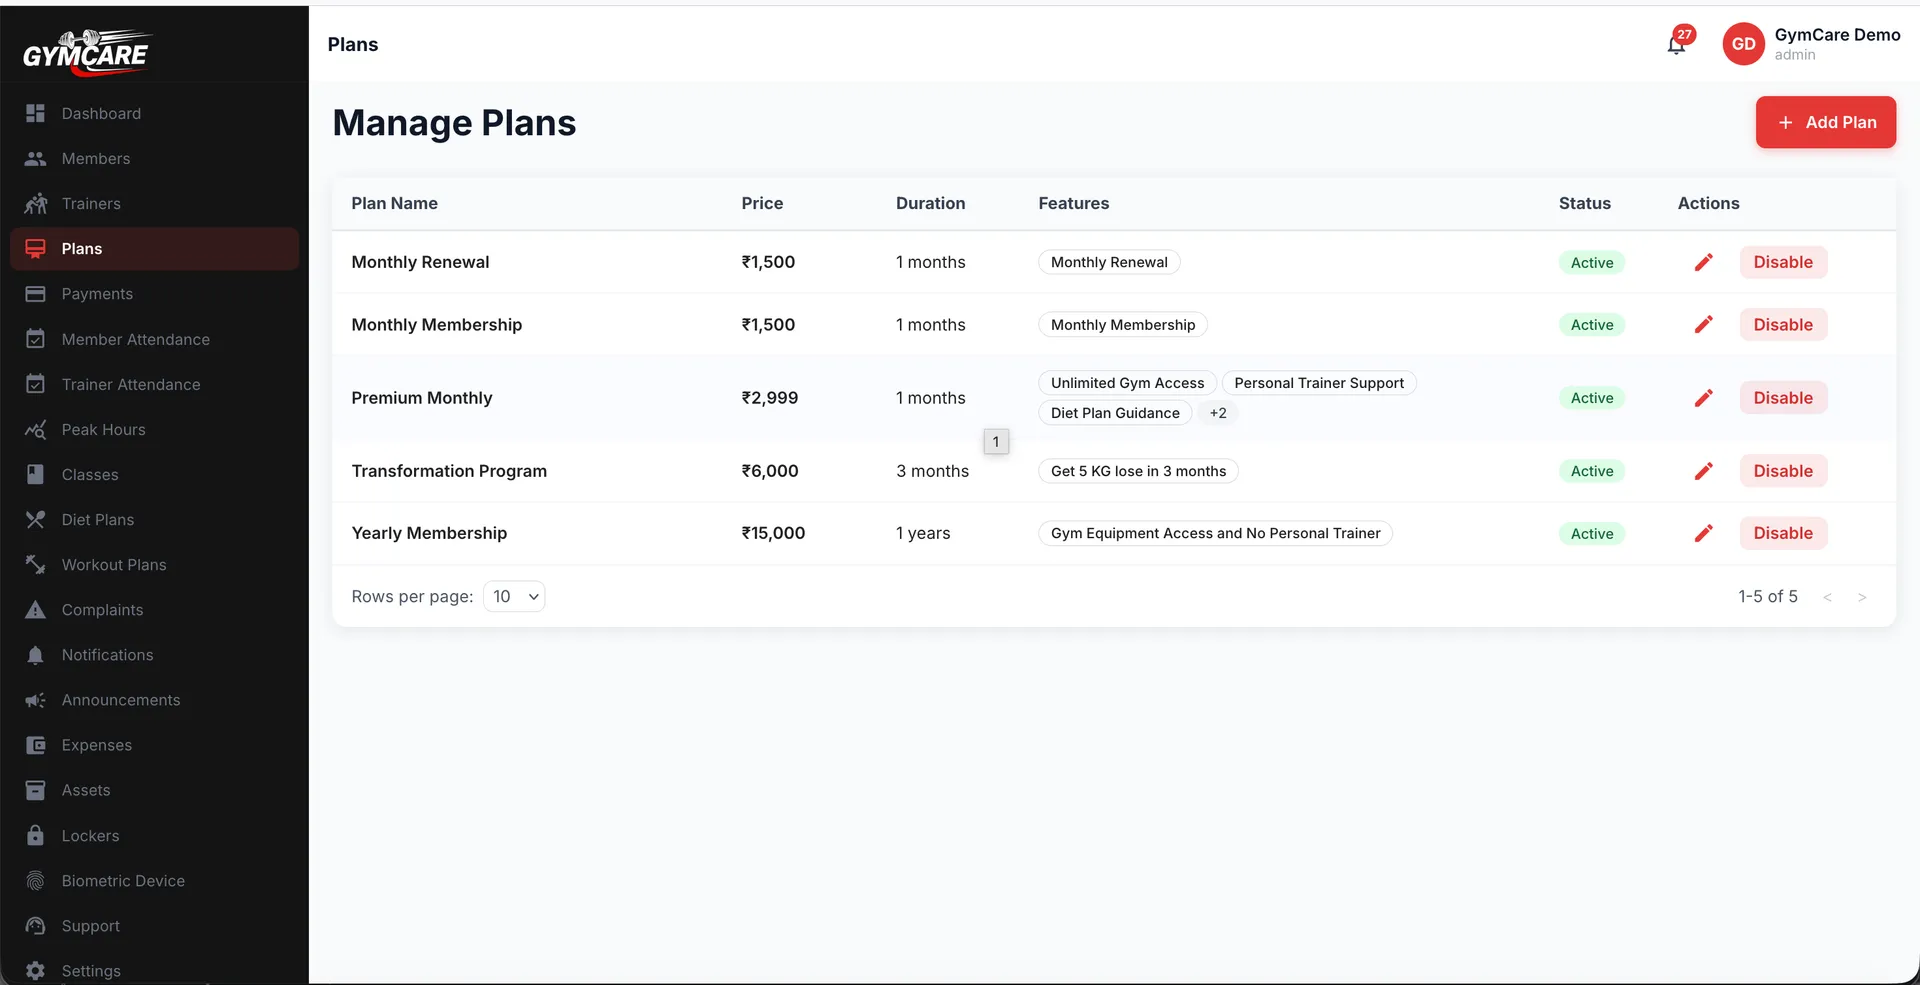Viewport: 1920px width, 985px height.
Task: Open the Dashboard sidebar icon
Action: point(36,113)
